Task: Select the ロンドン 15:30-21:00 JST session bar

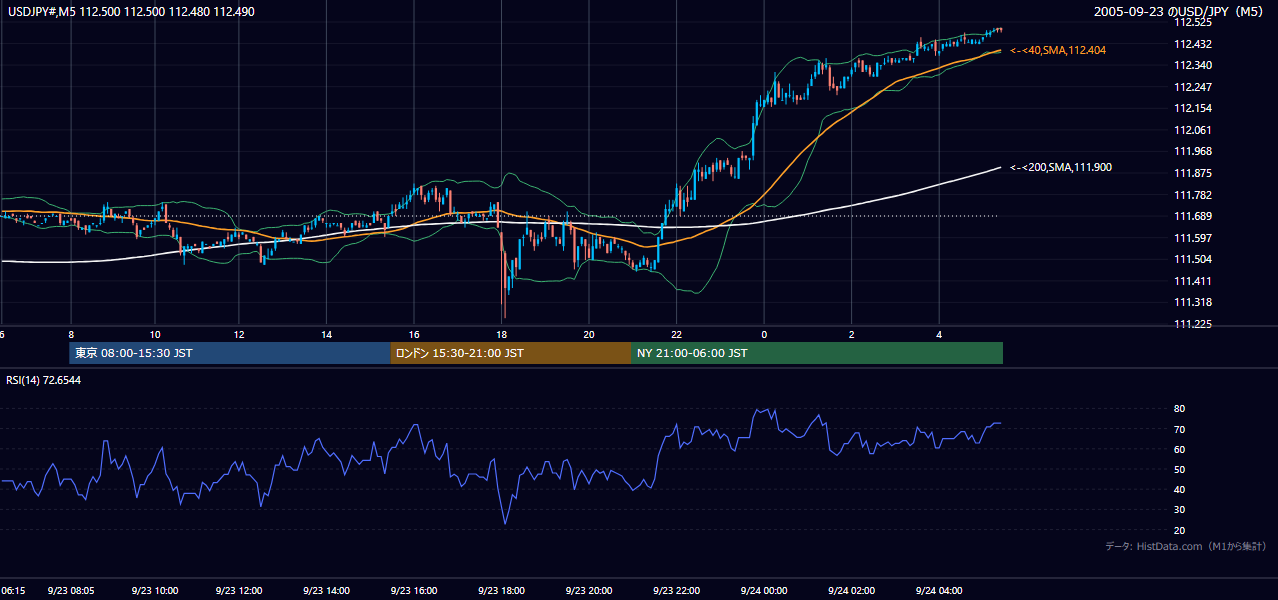Action: [510, 353]
